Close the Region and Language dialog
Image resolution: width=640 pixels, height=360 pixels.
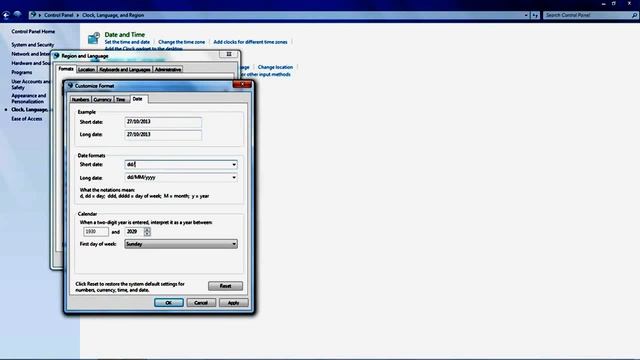[229, 54]
